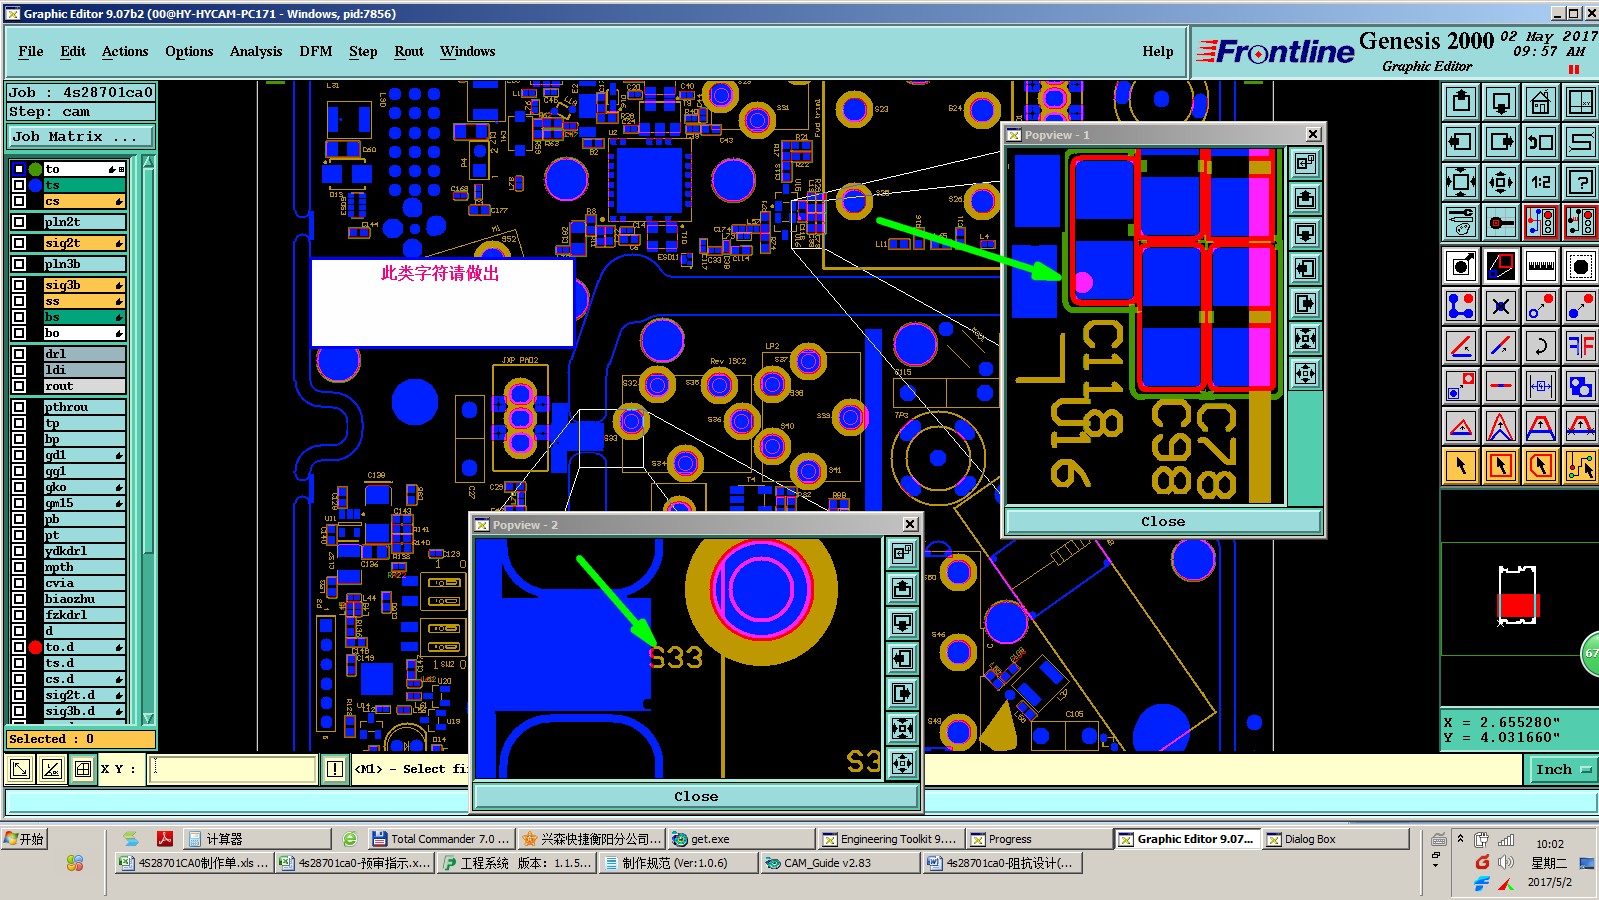The width and height of the screenshot is (1599, 900).
Task: Open the File menu
Action: click(x=31, y=51)
